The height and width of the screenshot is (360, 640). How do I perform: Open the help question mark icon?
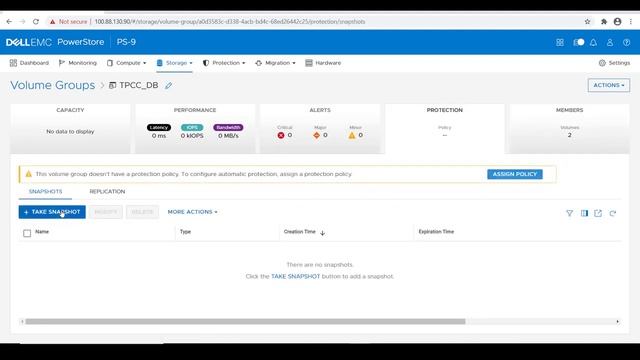click(627, 42)
